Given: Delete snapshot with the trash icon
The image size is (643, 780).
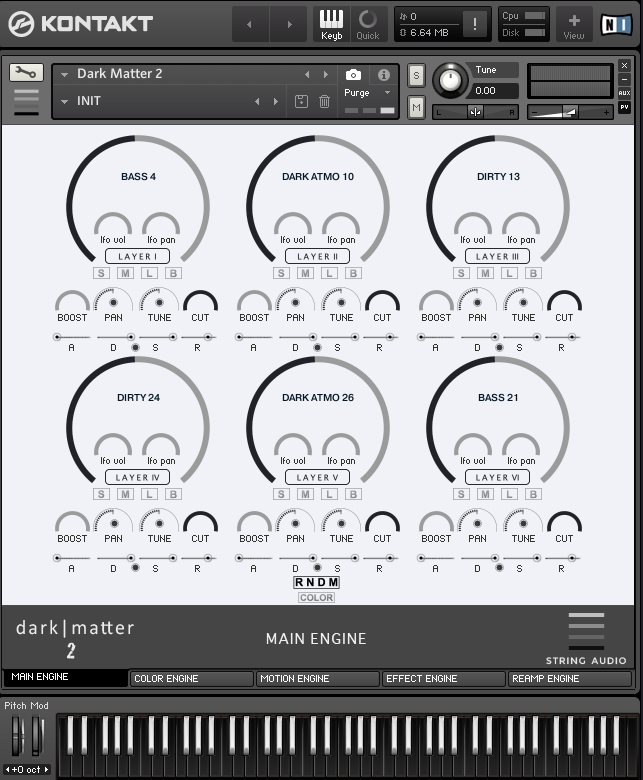Looking at the screenshot, I should coord(324,101).
